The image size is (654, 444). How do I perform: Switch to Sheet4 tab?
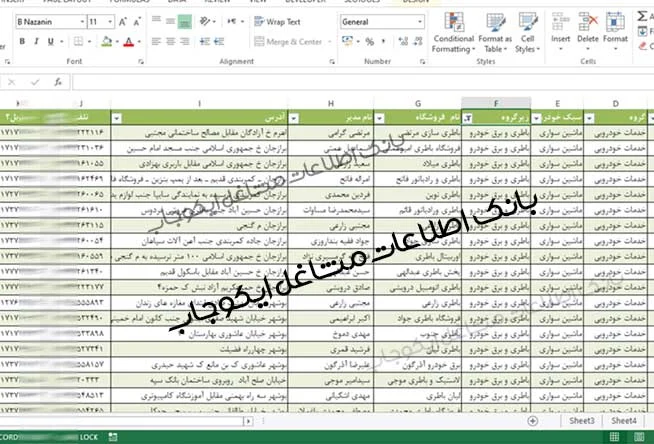(x=624, y=421)
